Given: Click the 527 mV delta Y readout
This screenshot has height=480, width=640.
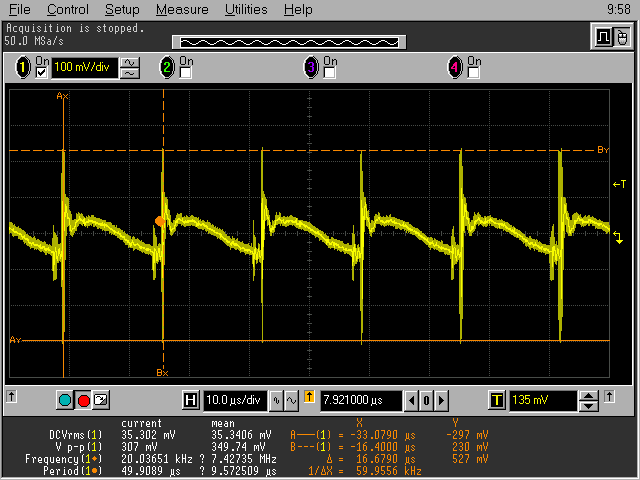Looking at the screenshot, I should click(470, 459).
